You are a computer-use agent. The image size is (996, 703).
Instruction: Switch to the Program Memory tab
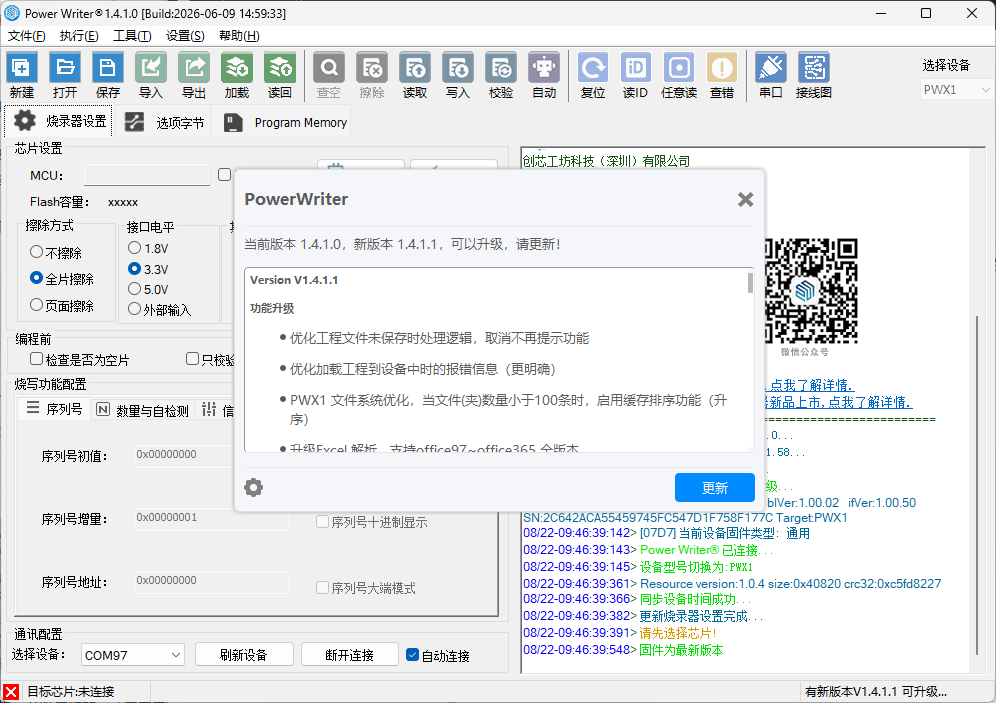[x=285, y=122]
